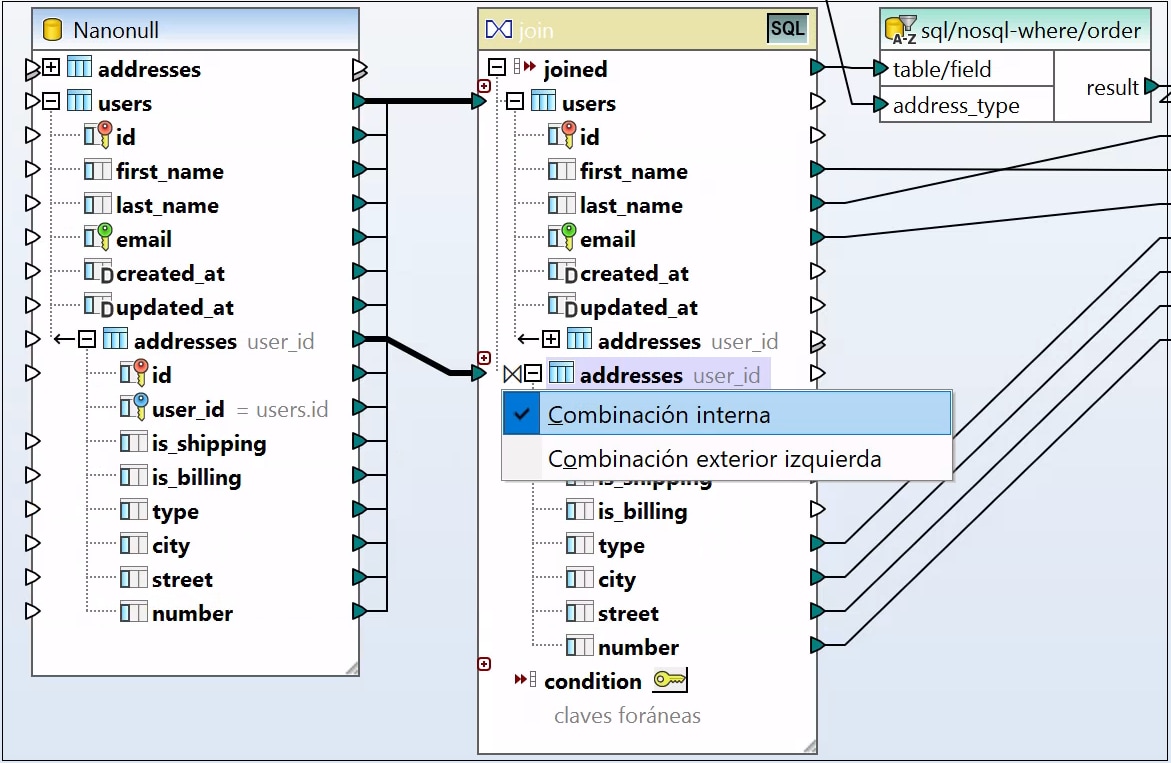
Task: Click the address_type input parameter
Action: click(955, 105)
